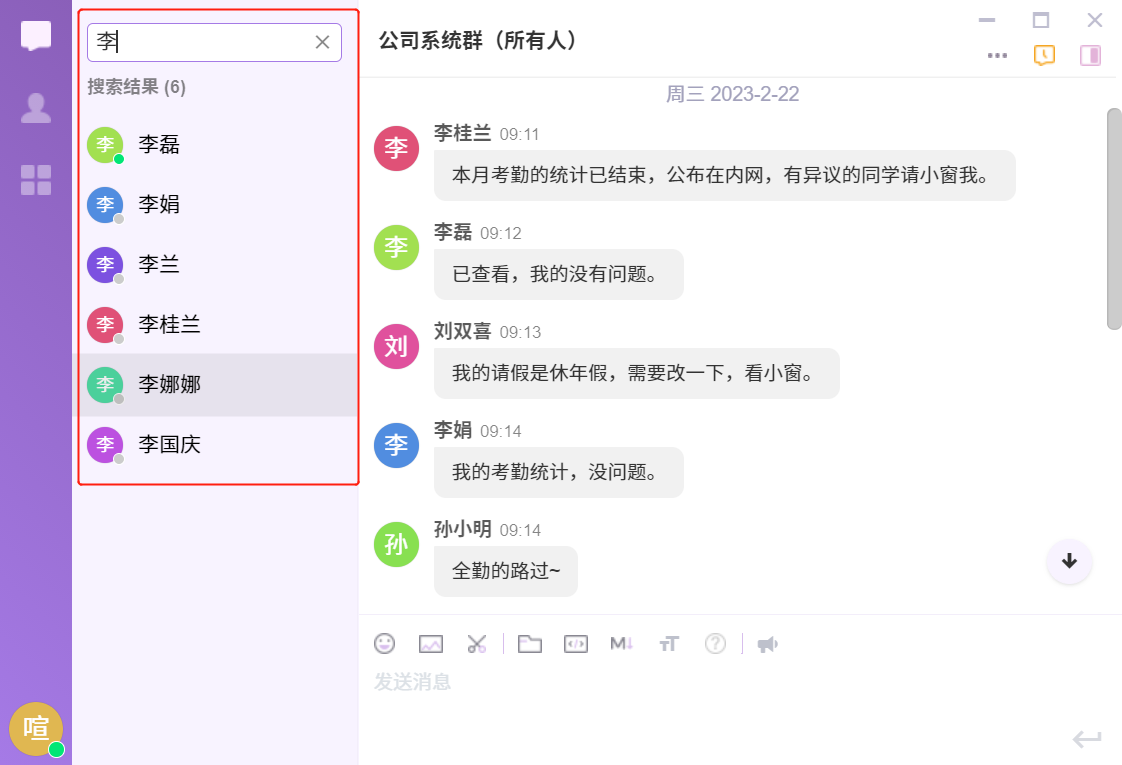The width and height of the screenshot is (1122, 765).
Task: Click the emoji picker icon
Action: click(x=384, y=644)
